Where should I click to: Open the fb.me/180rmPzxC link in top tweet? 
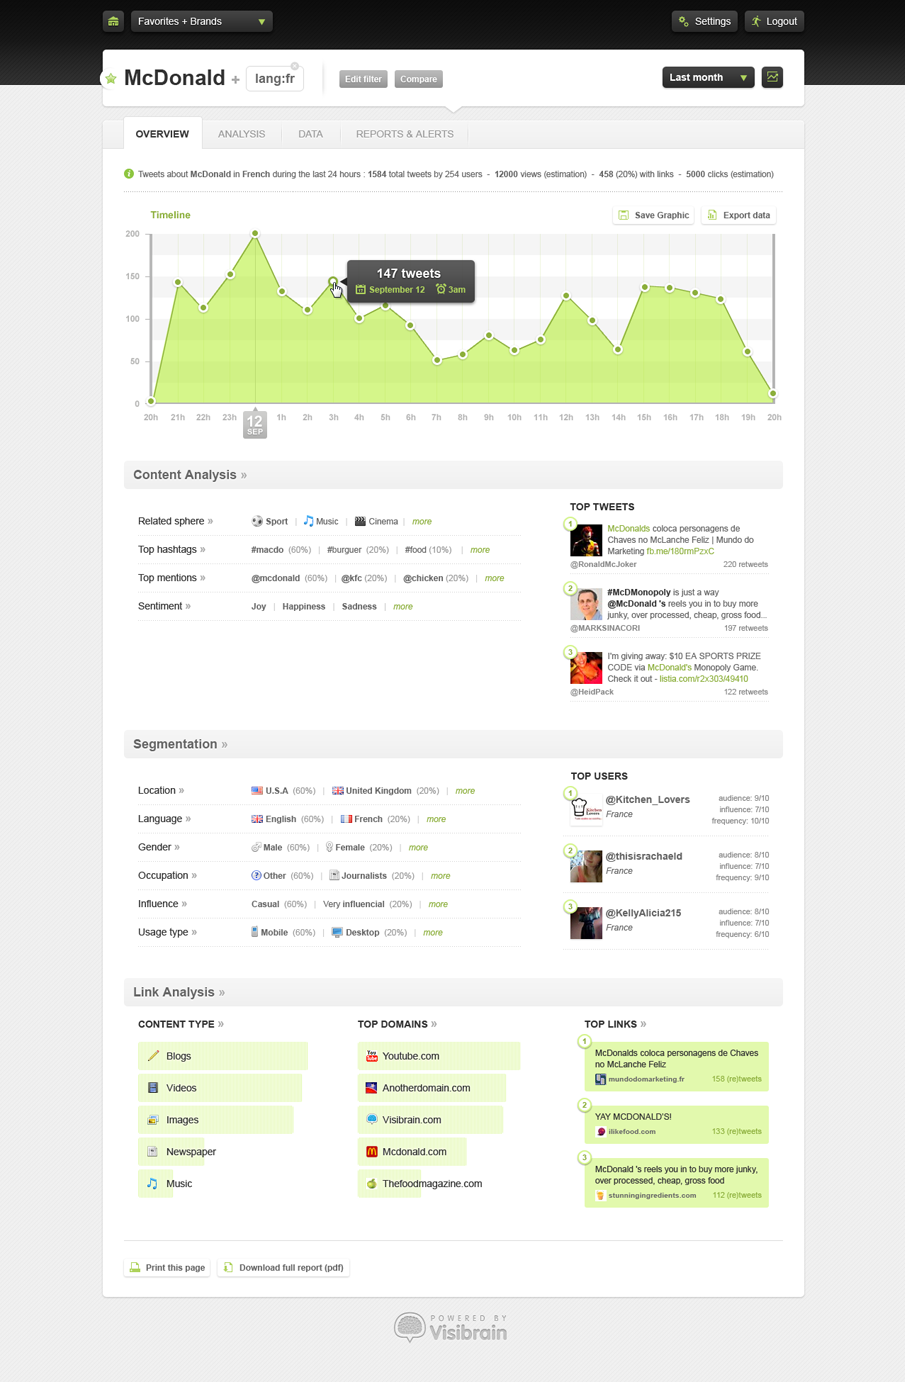coord(680,551)
